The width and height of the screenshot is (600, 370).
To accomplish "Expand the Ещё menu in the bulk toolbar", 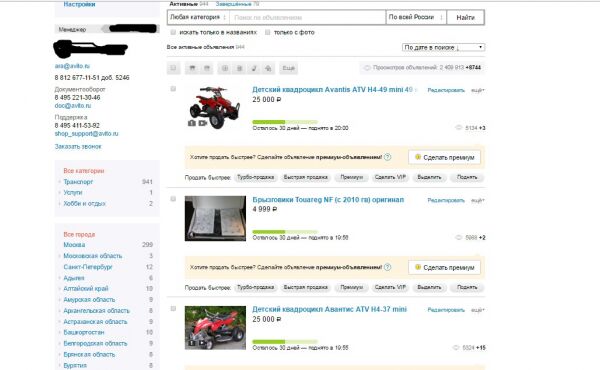I will click(x=289, y=68).
